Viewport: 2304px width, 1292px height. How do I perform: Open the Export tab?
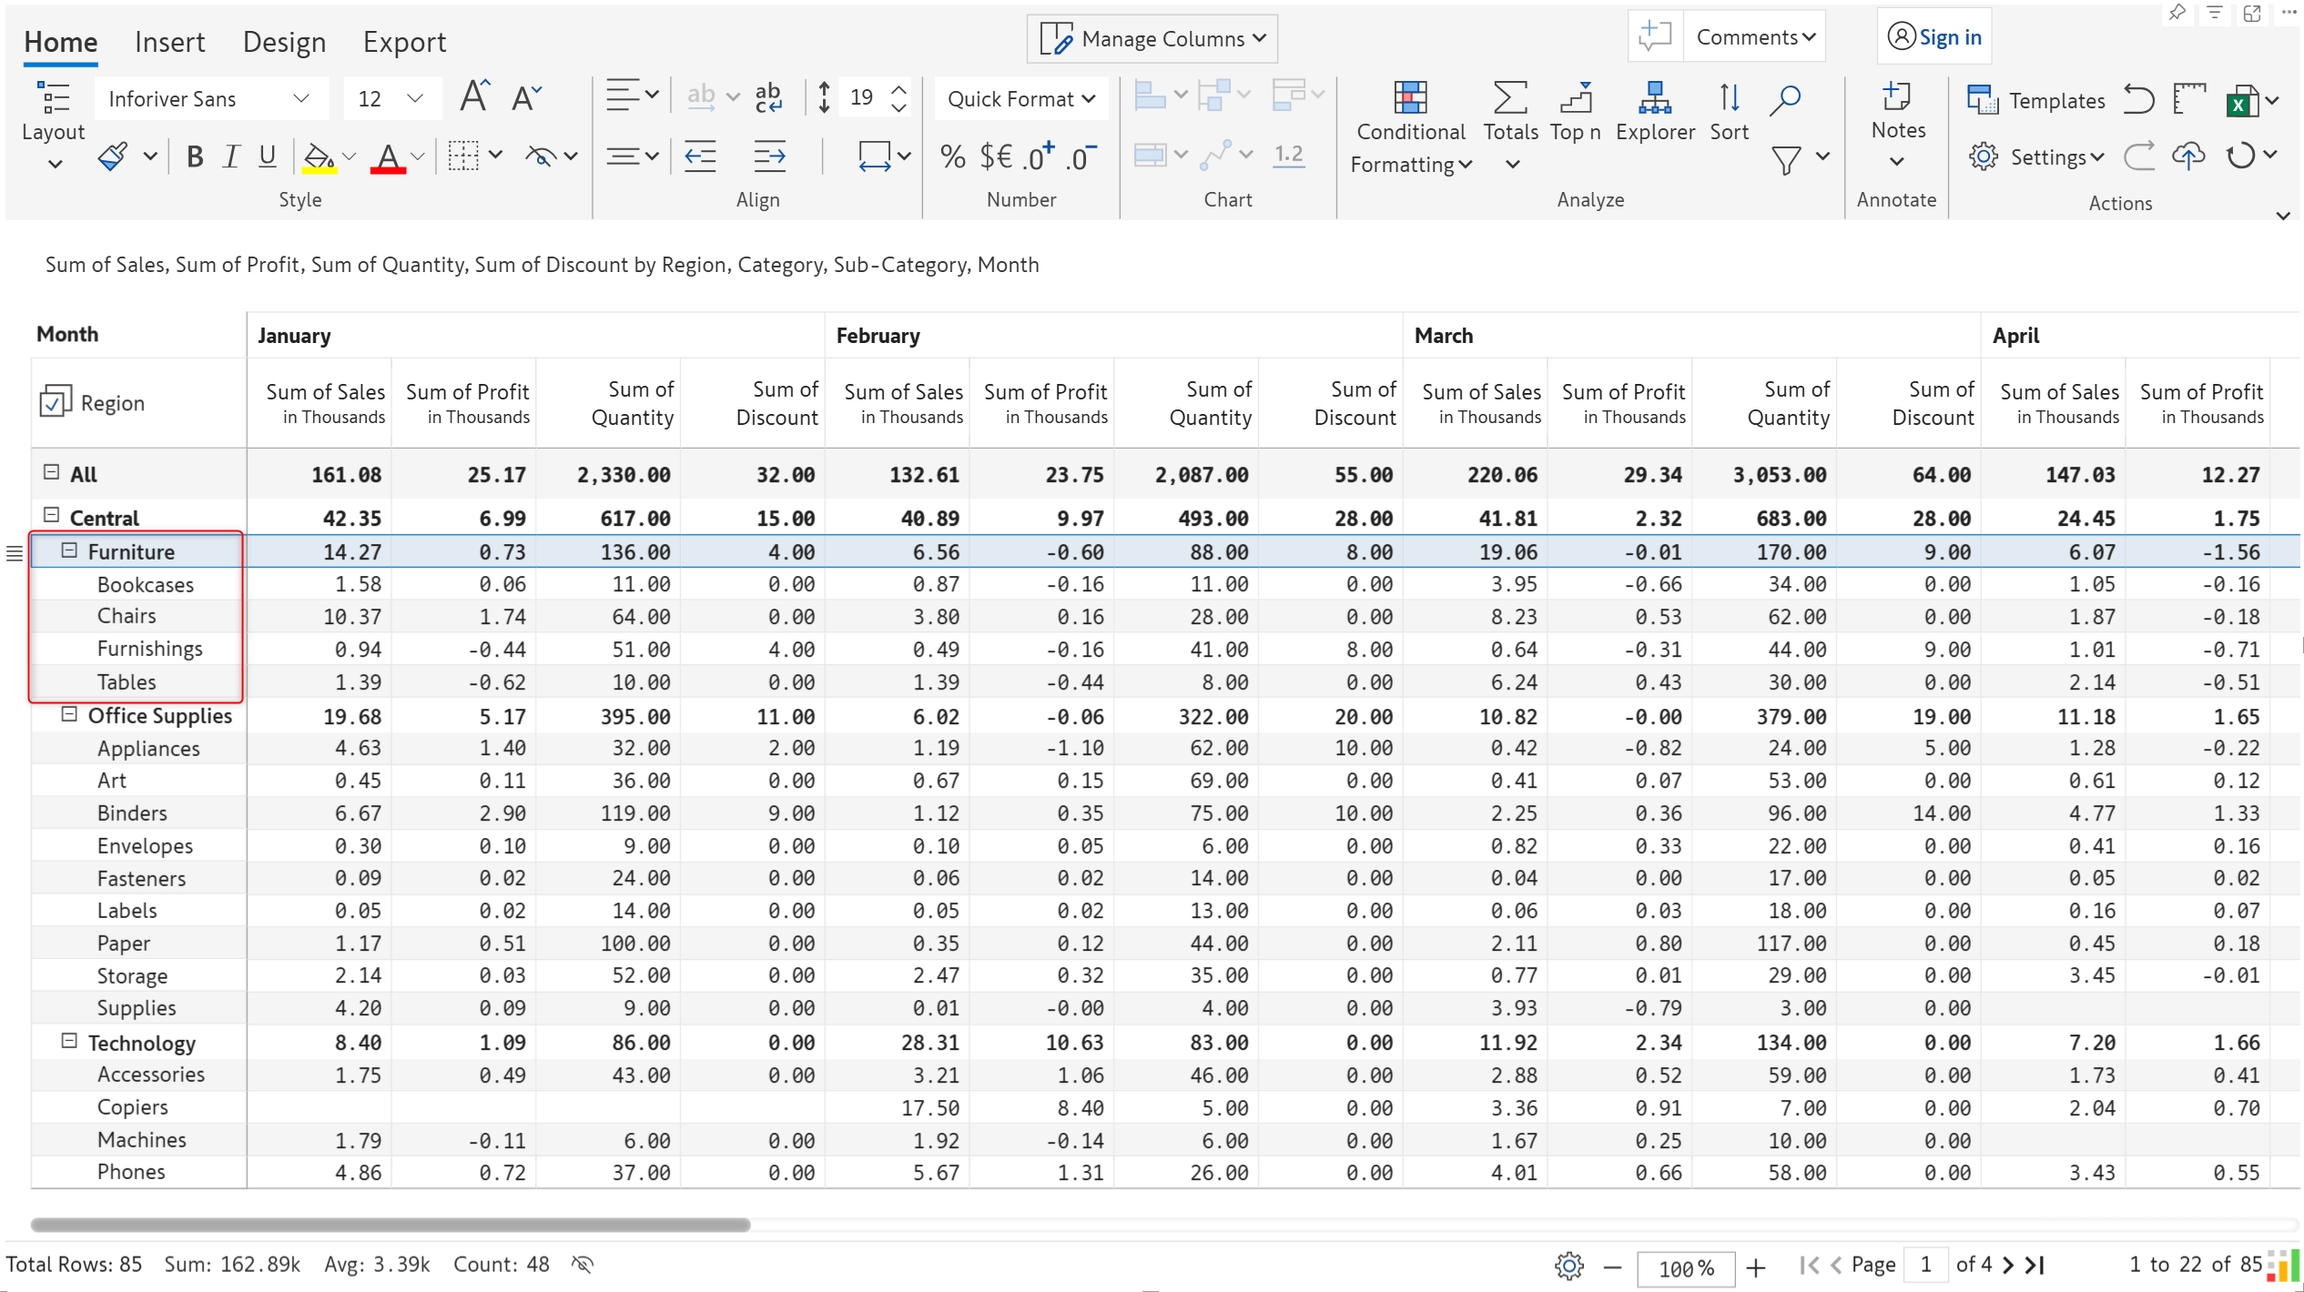point(404,42)
